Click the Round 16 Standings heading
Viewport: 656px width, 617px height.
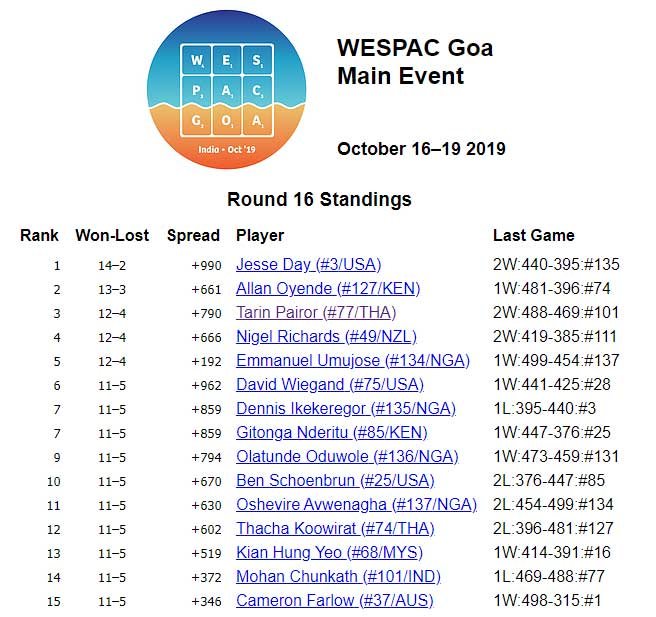click(x=319, y=199)
